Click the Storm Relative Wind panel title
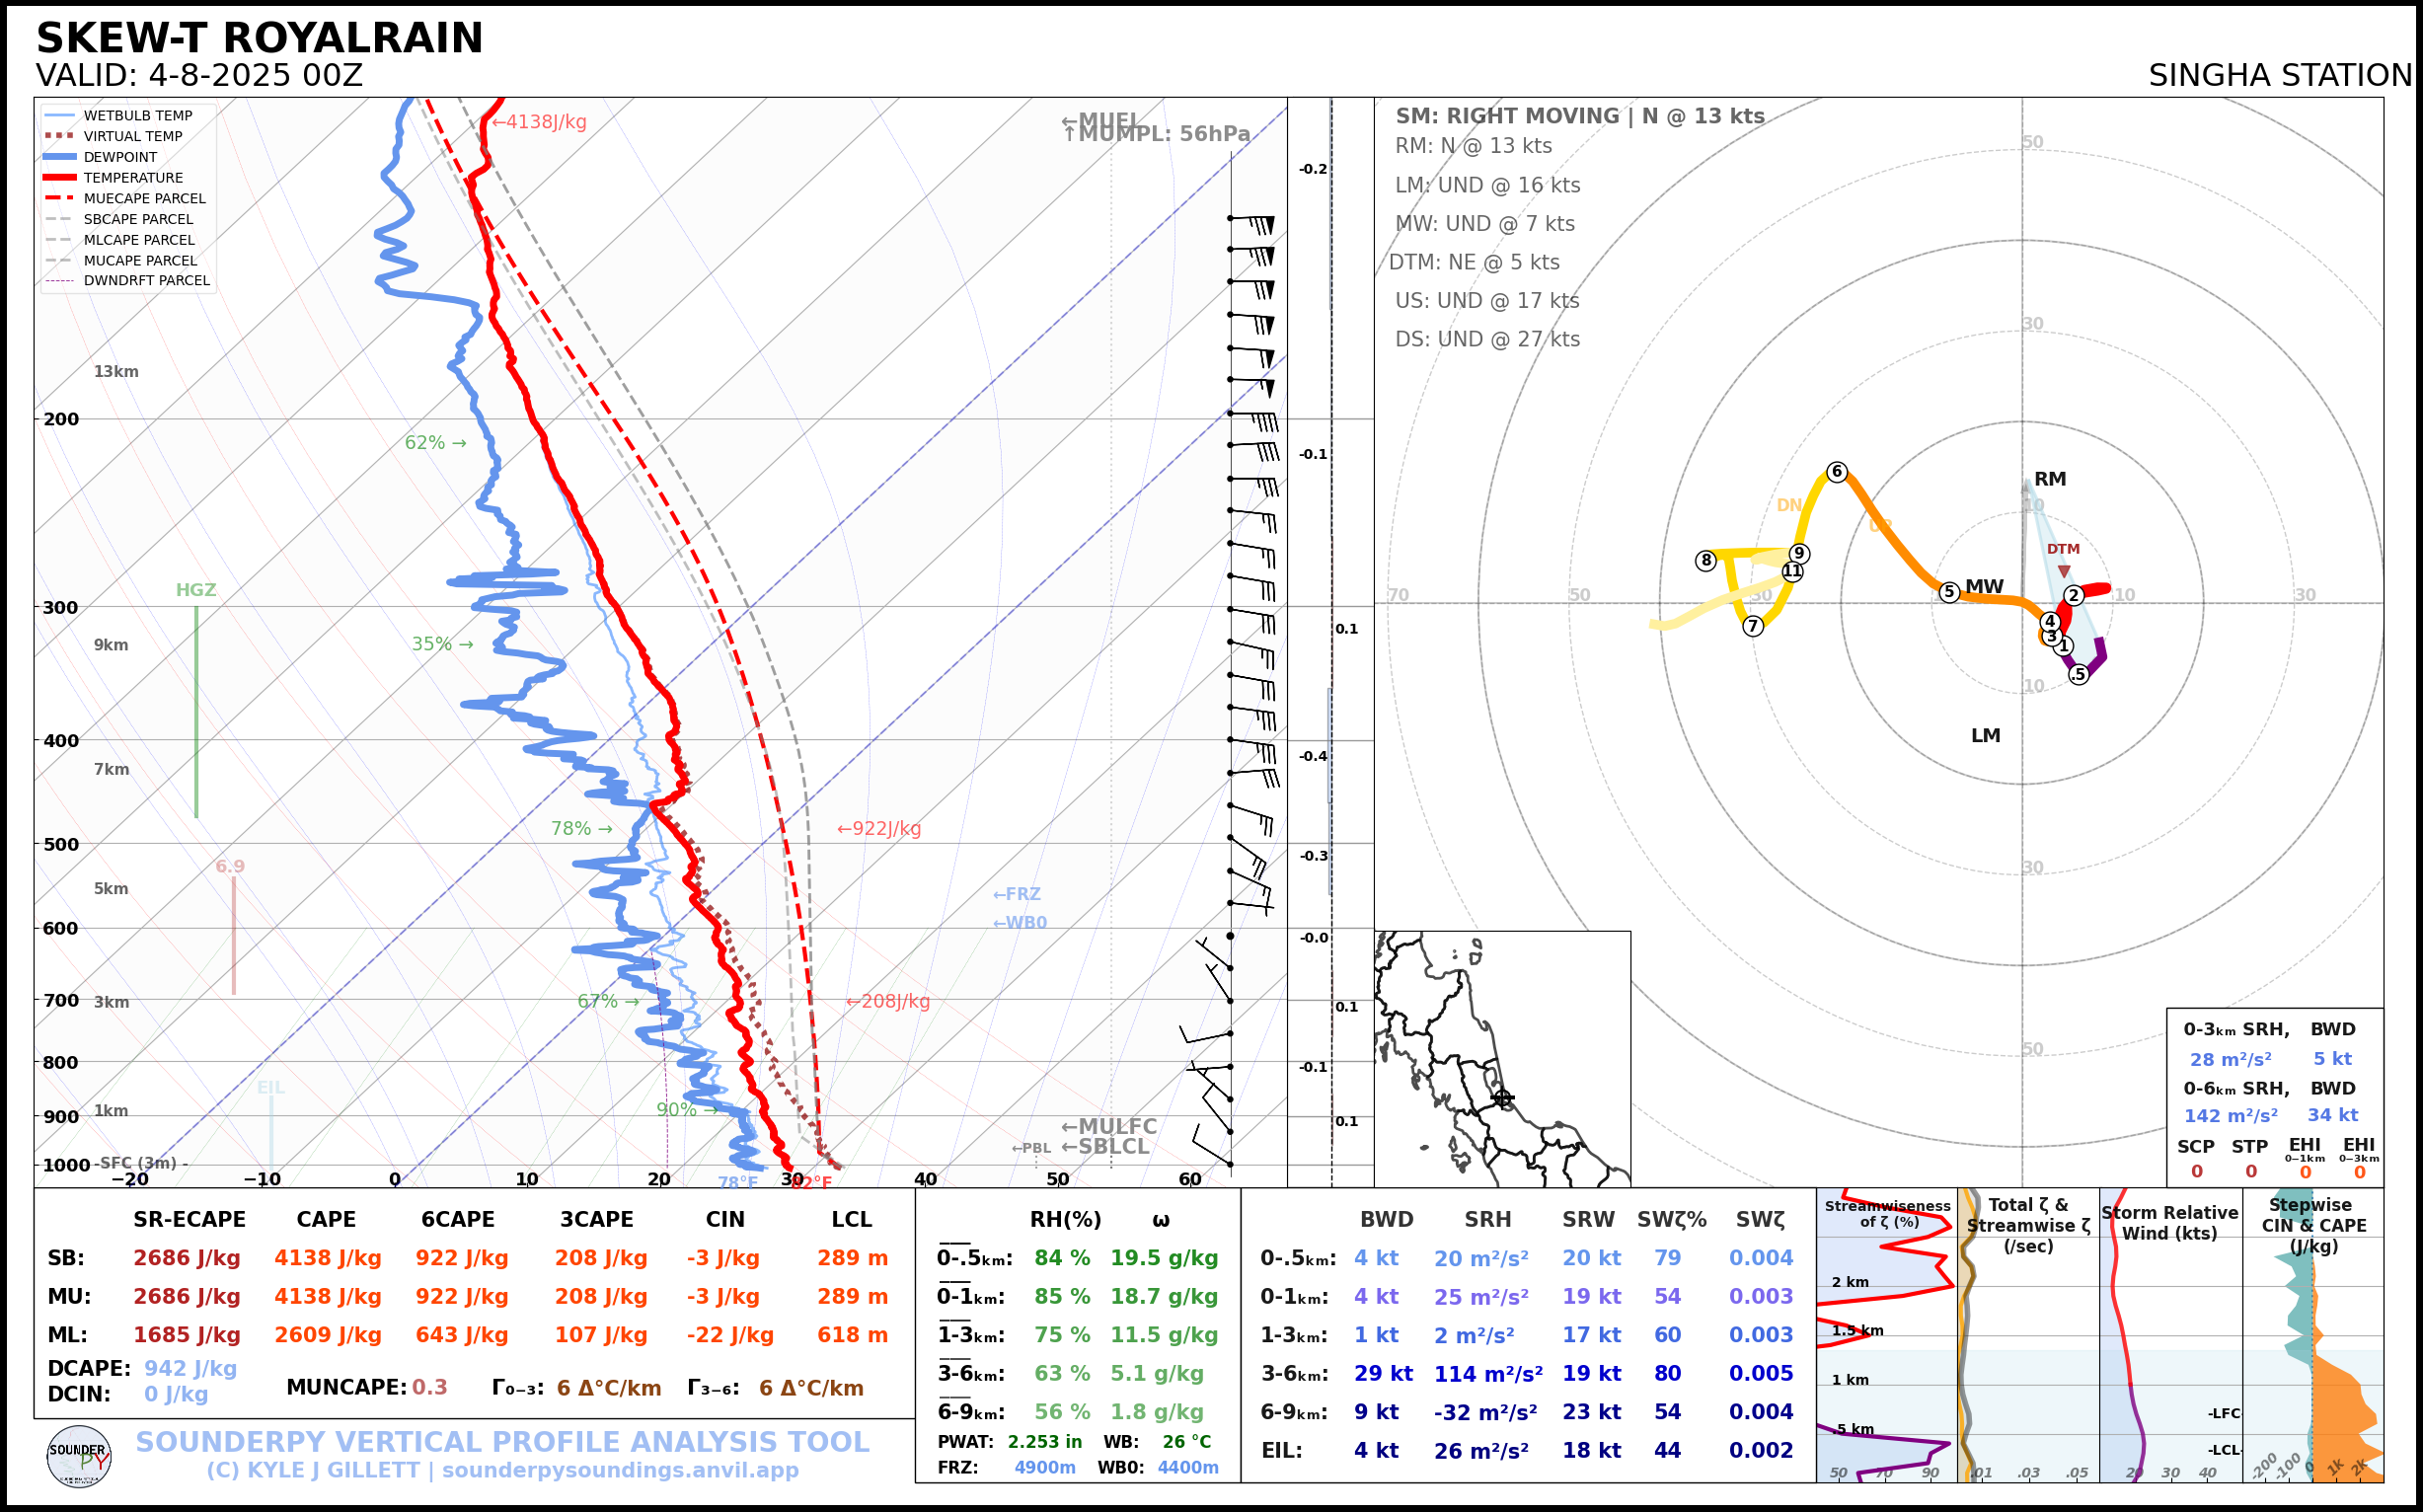Image resolution: width=2423 pixels, height=1512 pixels. tap(2170, 1222)
